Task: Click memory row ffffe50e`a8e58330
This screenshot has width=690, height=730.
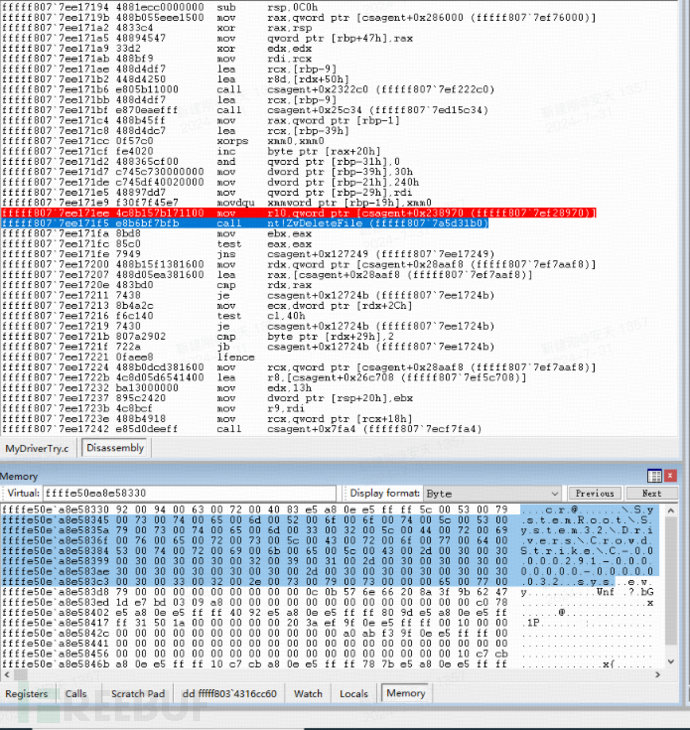Action: (x=327, y=509)
